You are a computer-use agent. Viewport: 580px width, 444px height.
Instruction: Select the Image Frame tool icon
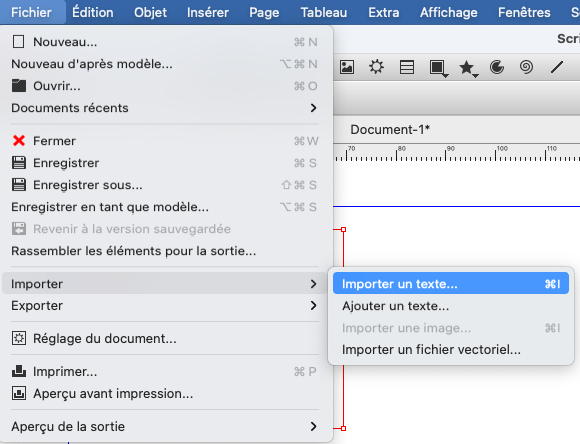coord(347,67)
